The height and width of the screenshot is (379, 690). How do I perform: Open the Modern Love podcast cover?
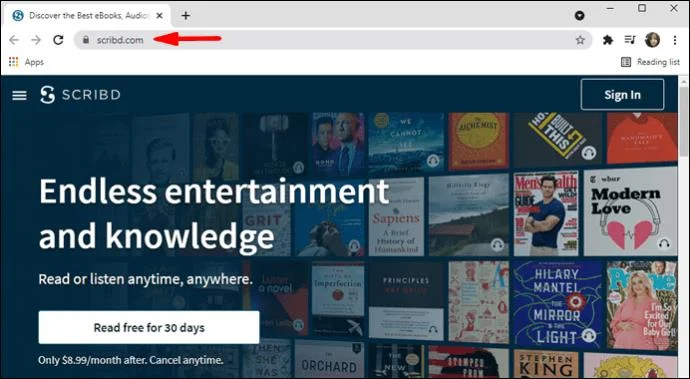pyautogui.click(x=630, y=213)
